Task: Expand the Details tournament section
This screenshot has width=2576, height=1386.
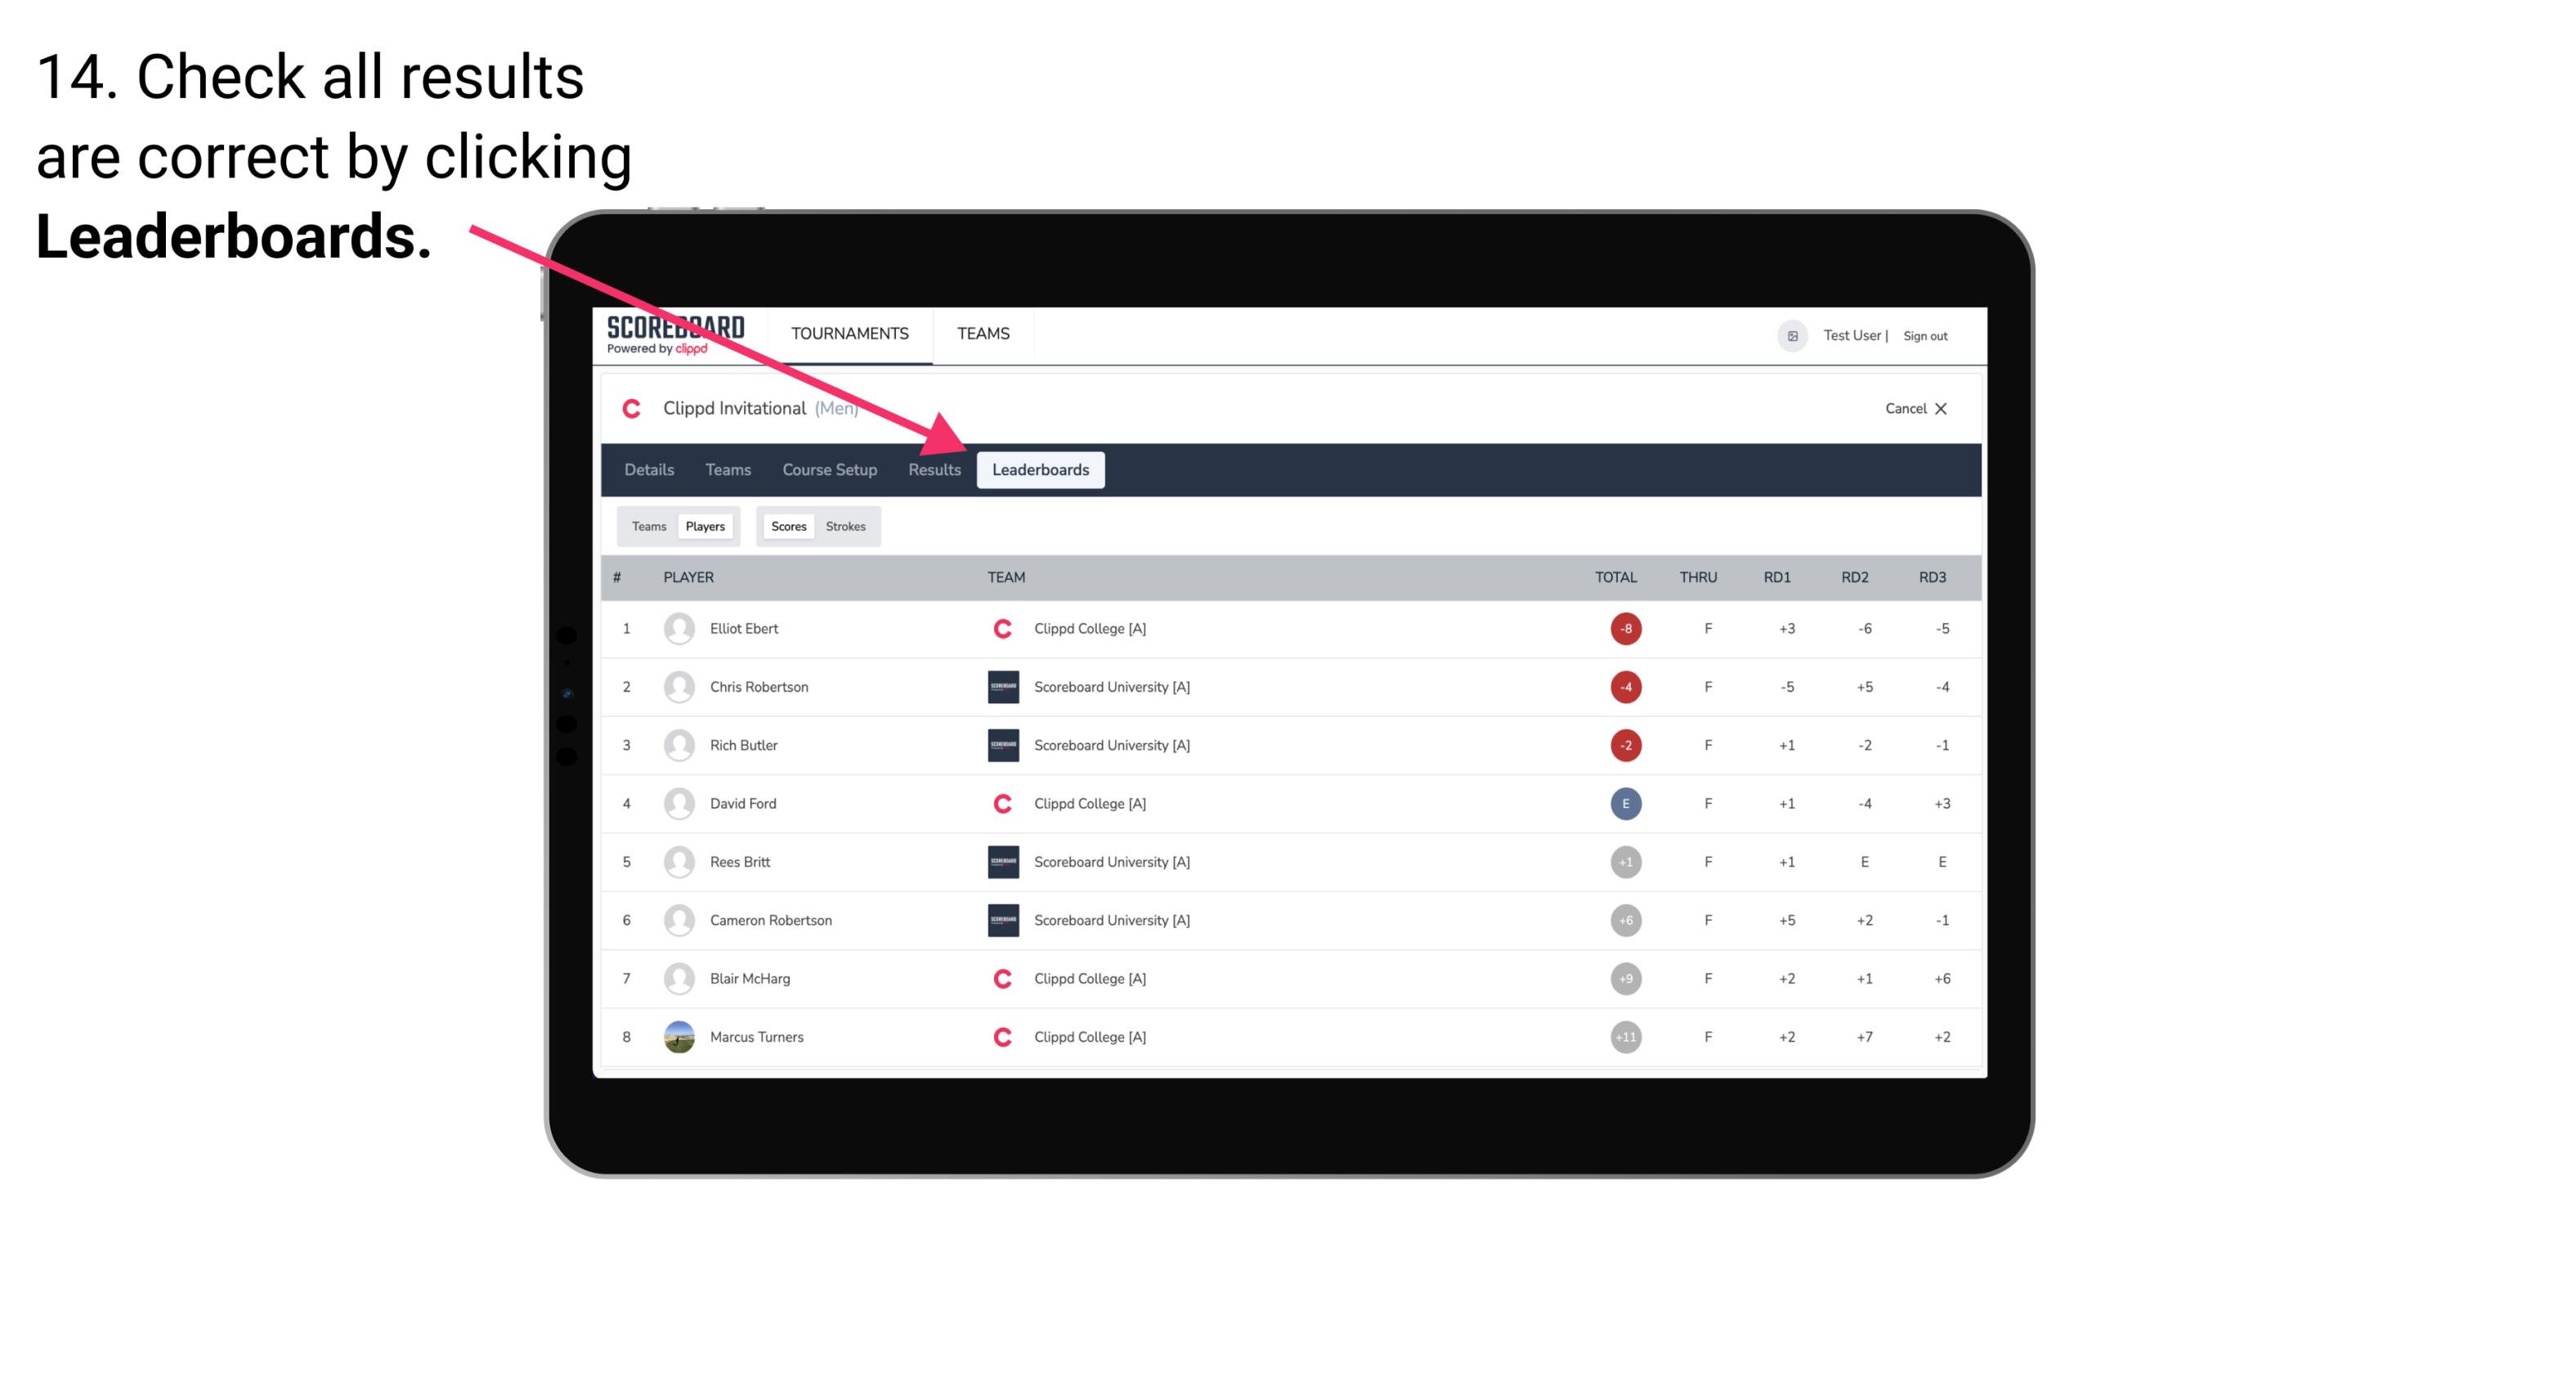Action: [648, 469]
